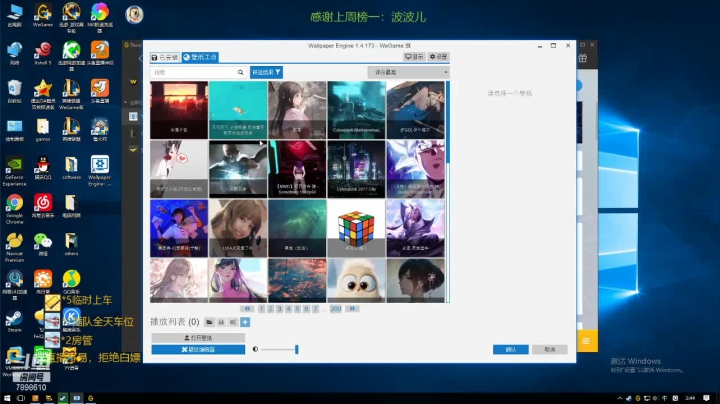The width and height of the screenshot is (720, 404).
Task: Switch to the 壁纸工坊 (Workshop) tab
Action: [200, 57]
